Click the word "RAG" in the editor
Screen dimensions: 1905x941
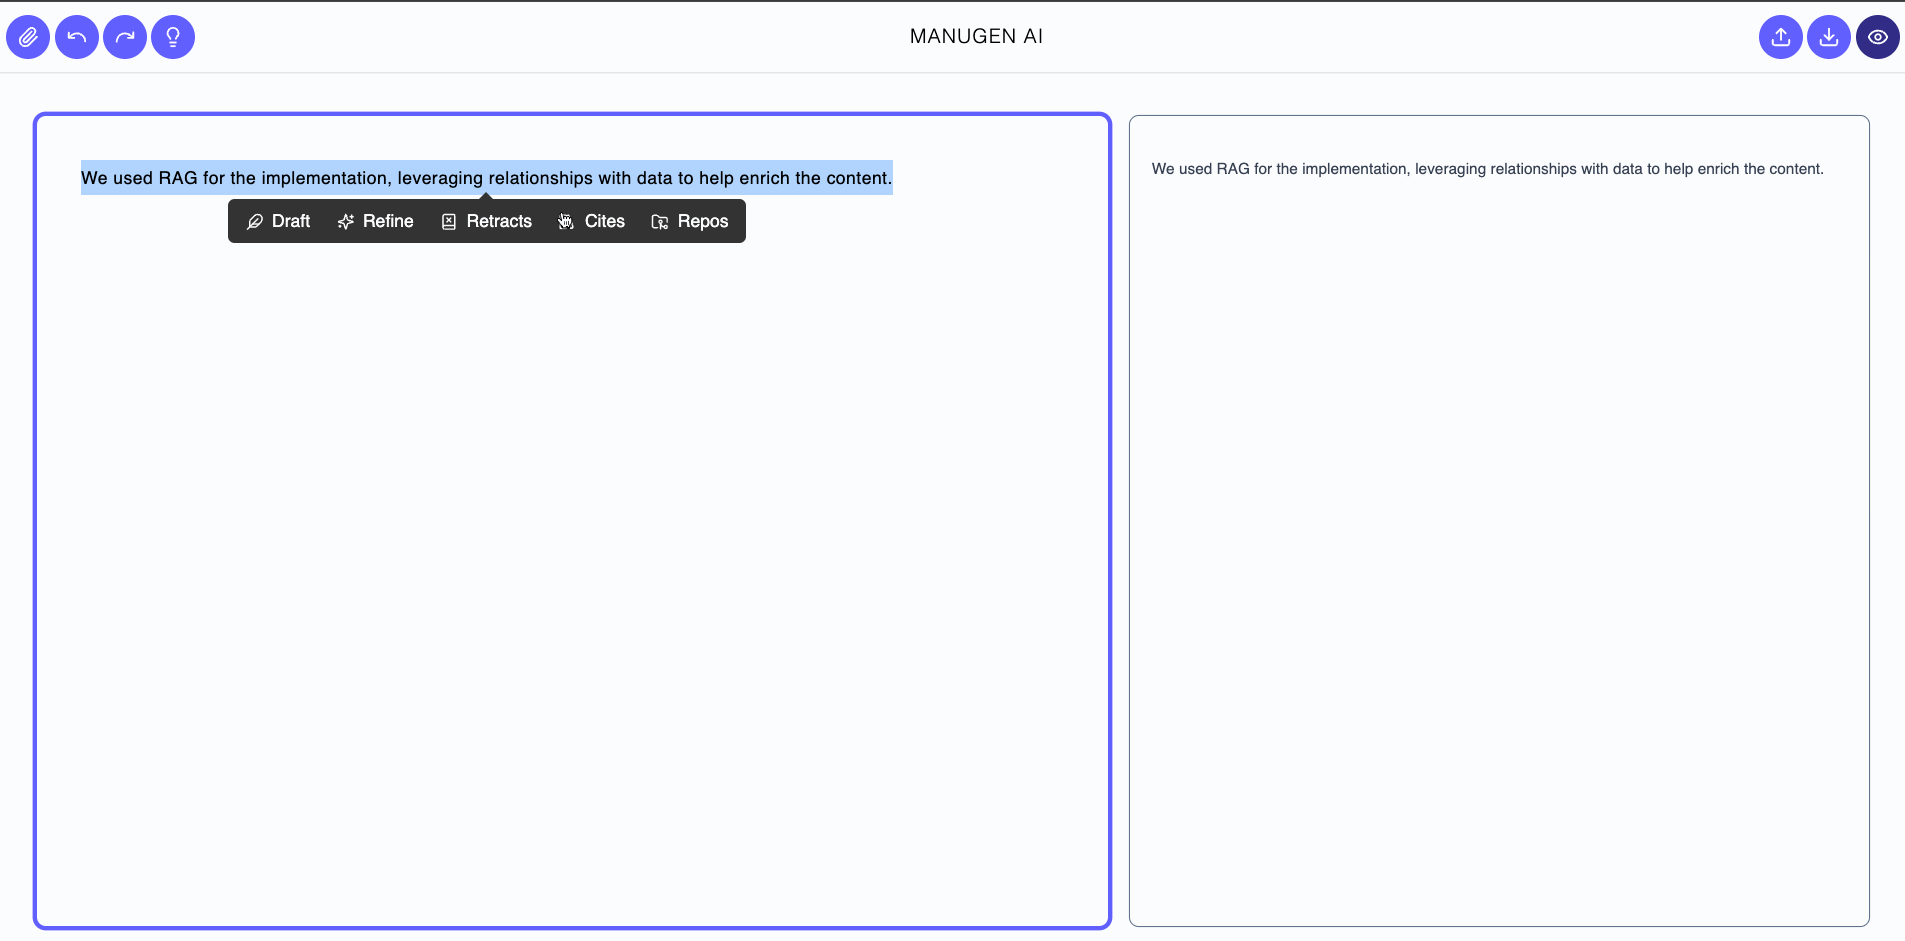(x=177, y=178)
